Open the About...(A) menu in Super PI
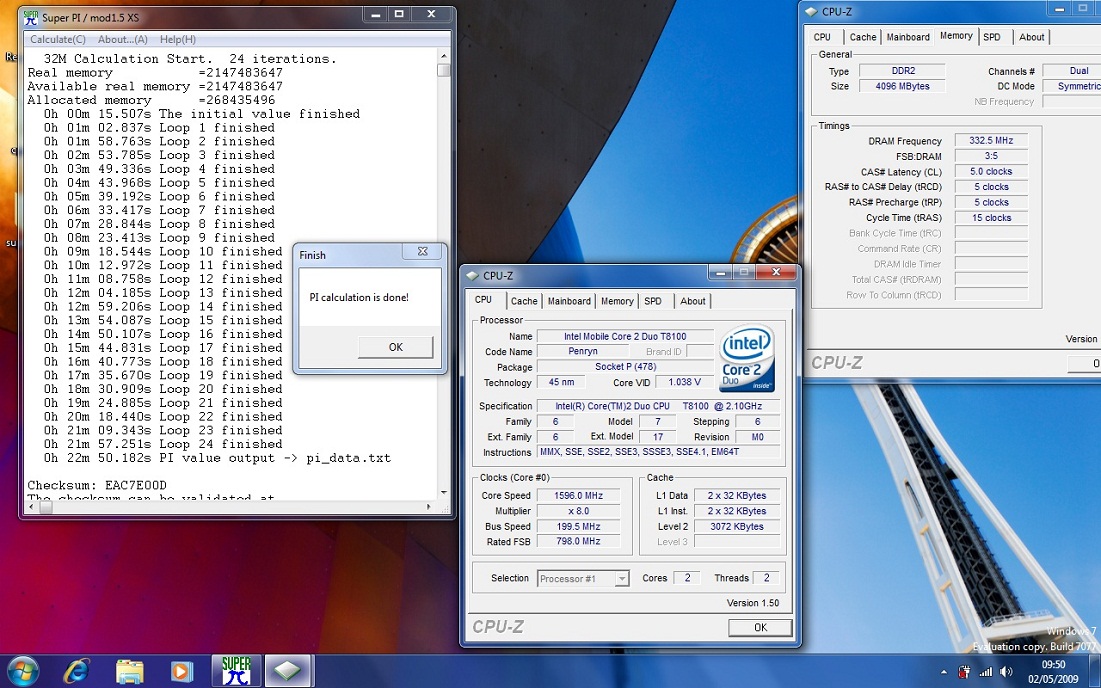 tap(123, 39)
